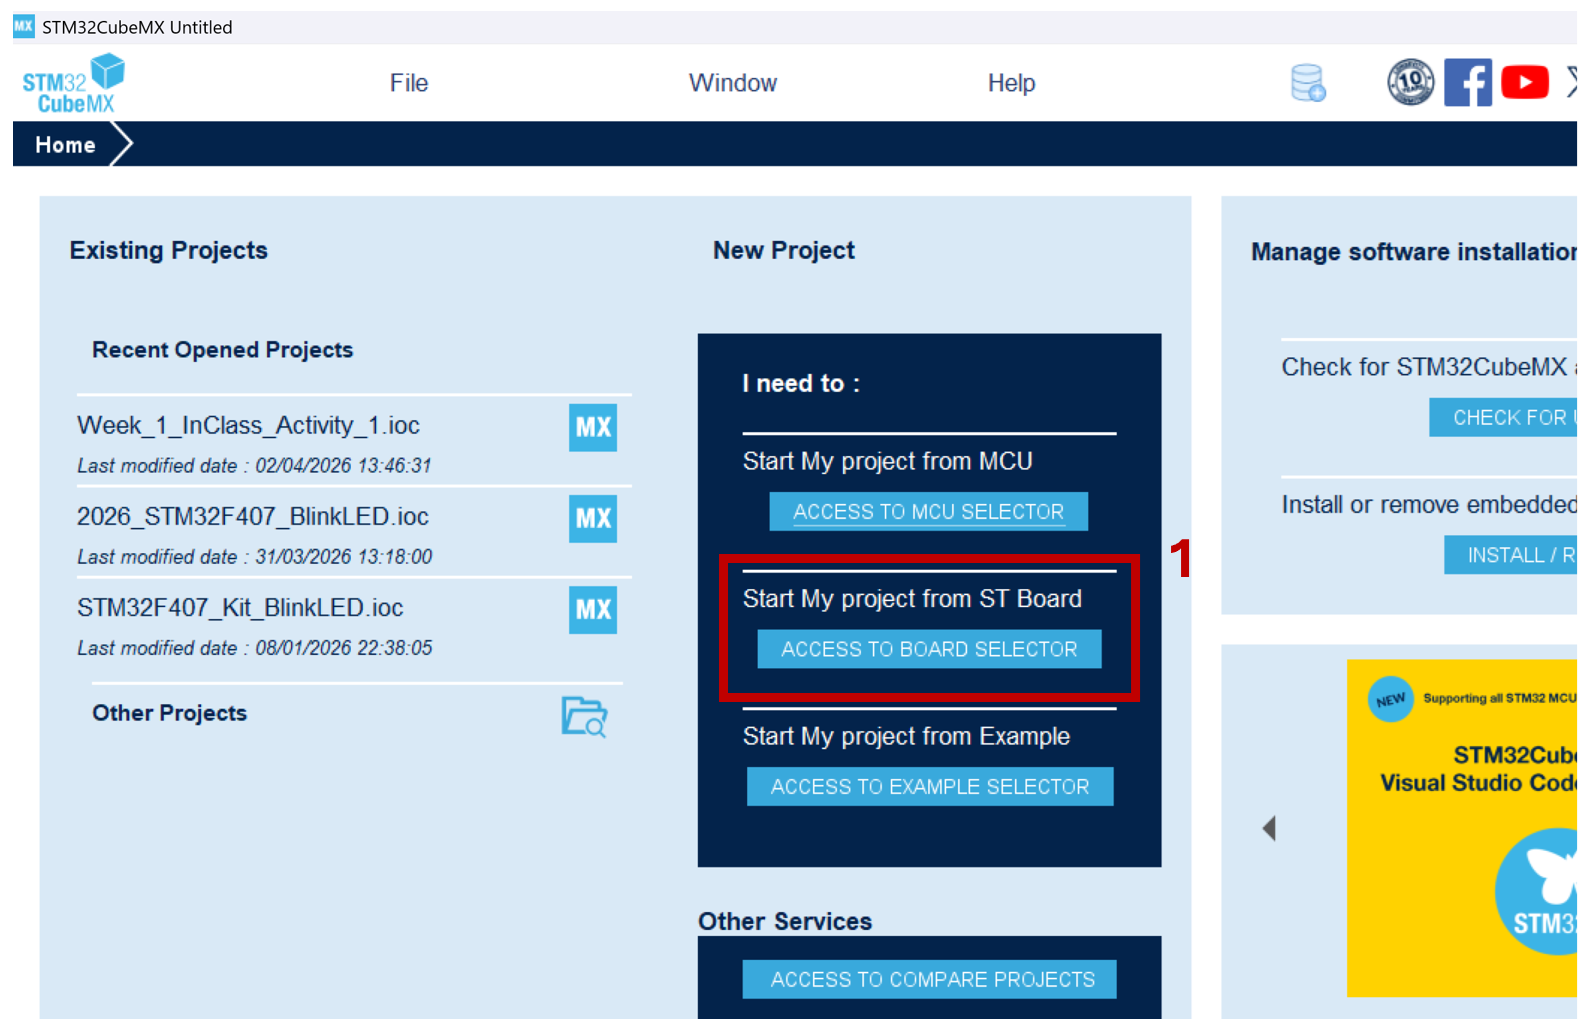This screenshot has height=1029, width=1590.
Task: Open recent project Week_1_InClass_Activity_1.ioc
Action: 248,426
